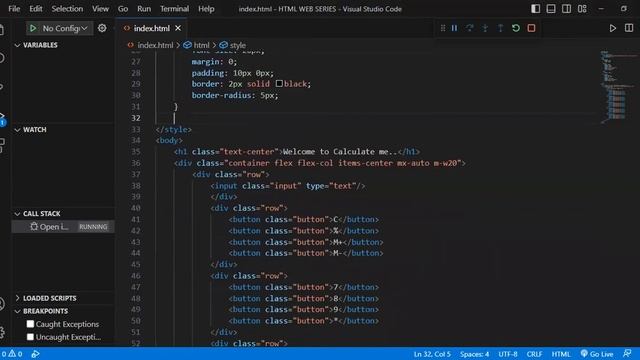Screen dimensions: 640x360
Task: Open the Go menu
Action: pyautogui.click(x=123, y=9)
